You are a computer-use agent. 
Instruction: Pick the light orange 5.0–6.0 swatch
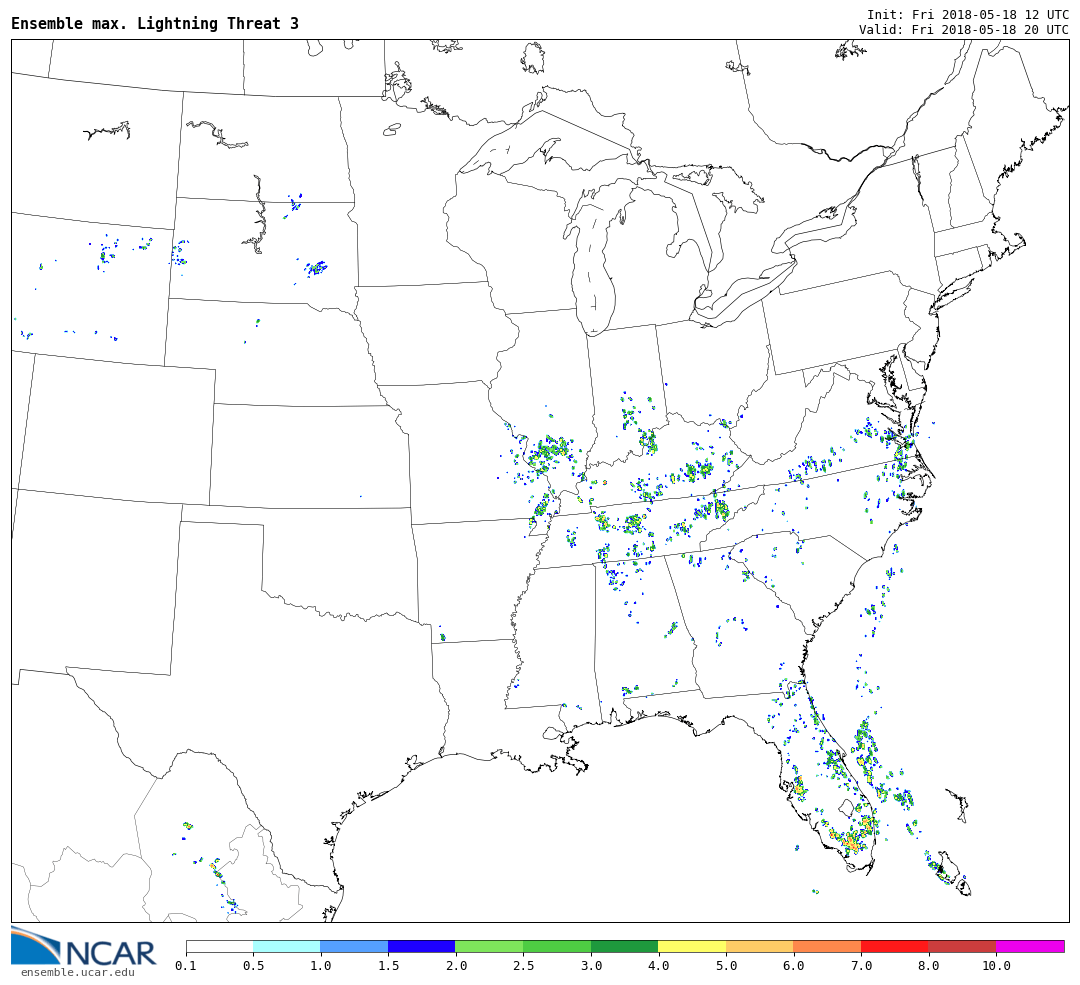(759, 946)
